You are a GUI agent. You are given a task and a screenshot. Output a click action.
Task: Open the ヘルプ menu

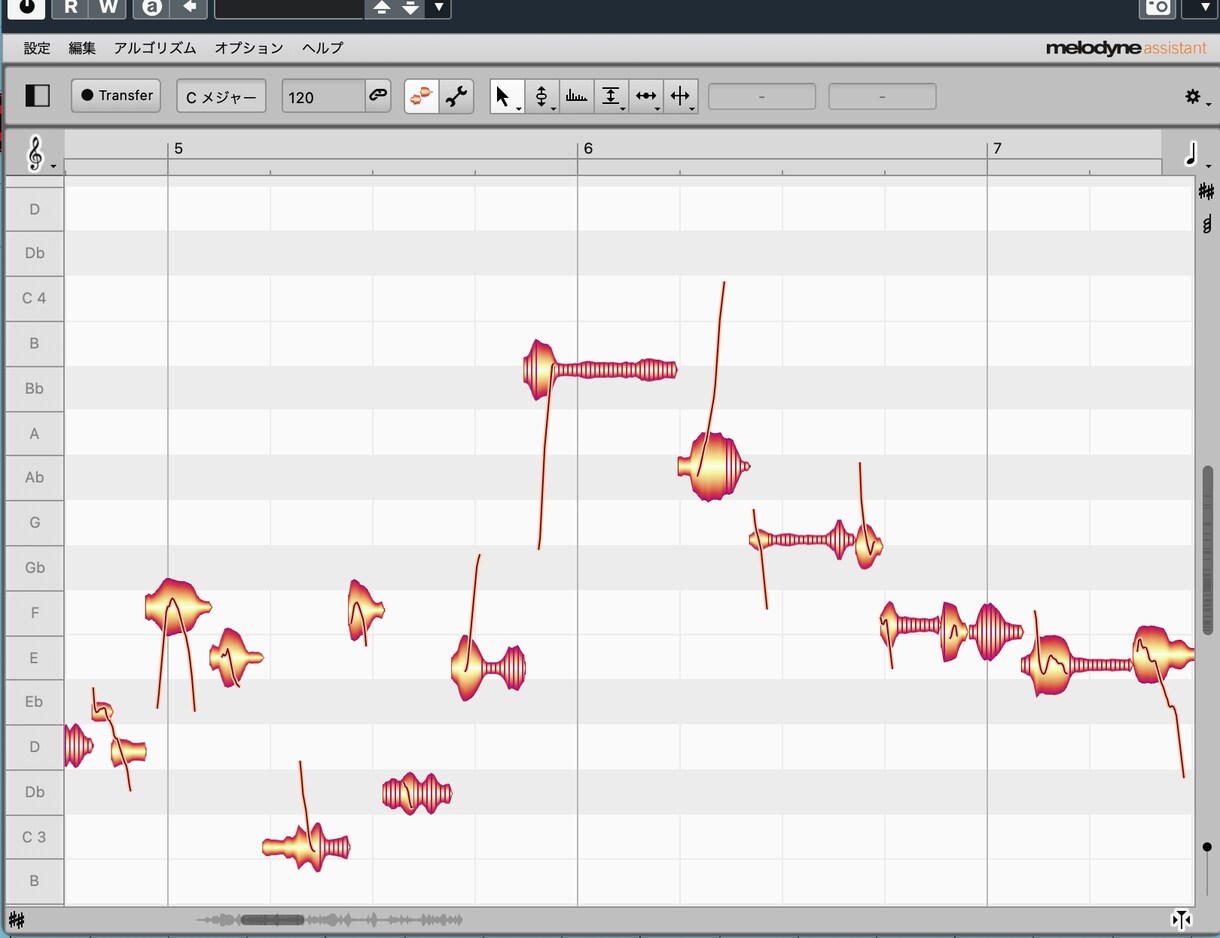[x=322, y=48]
